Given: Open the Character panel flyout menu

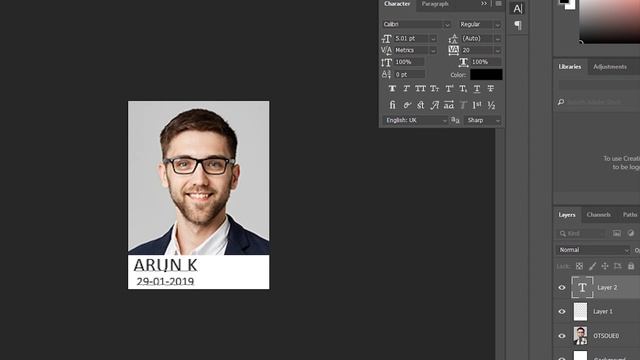Looking at the screenshot, I should point(498,4).
